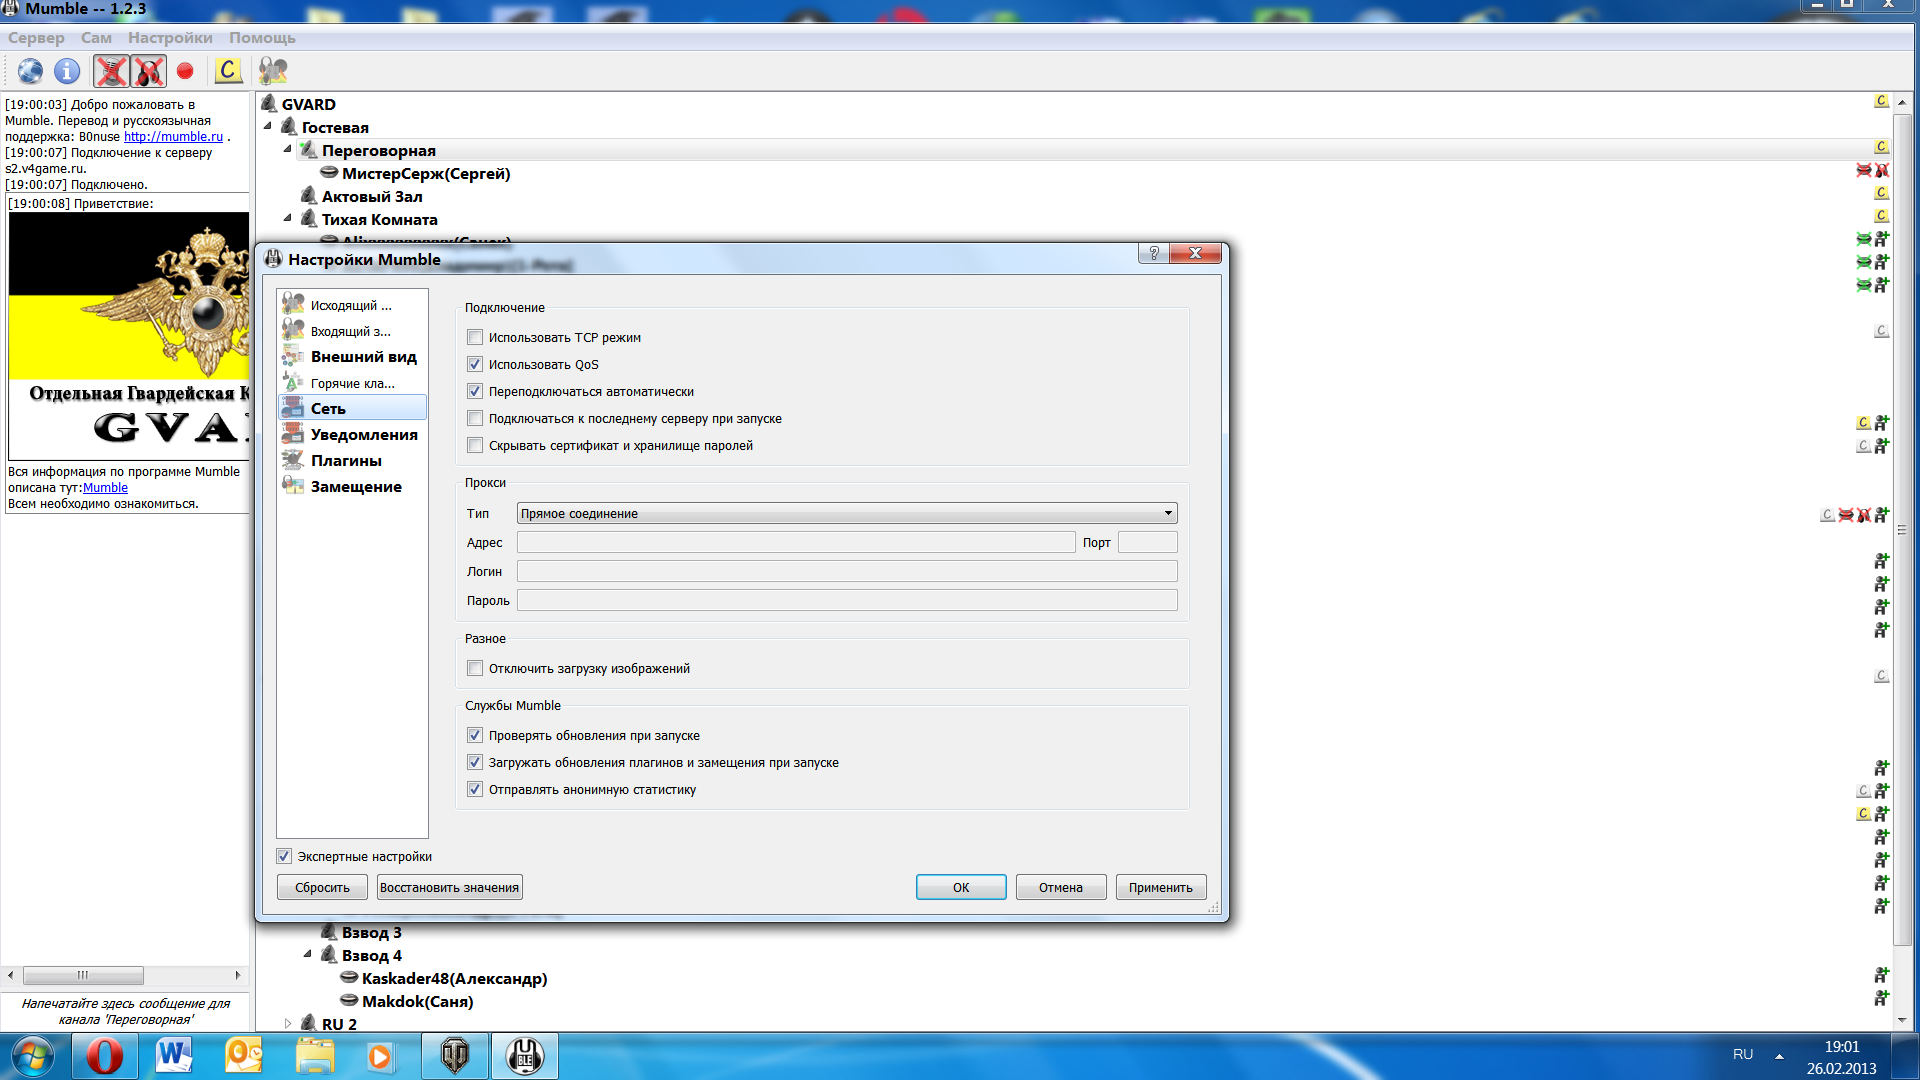This screenshot has width=1920, height=1080.
Task: Start recording with the red record icon
Action: [x=185, y=71]
